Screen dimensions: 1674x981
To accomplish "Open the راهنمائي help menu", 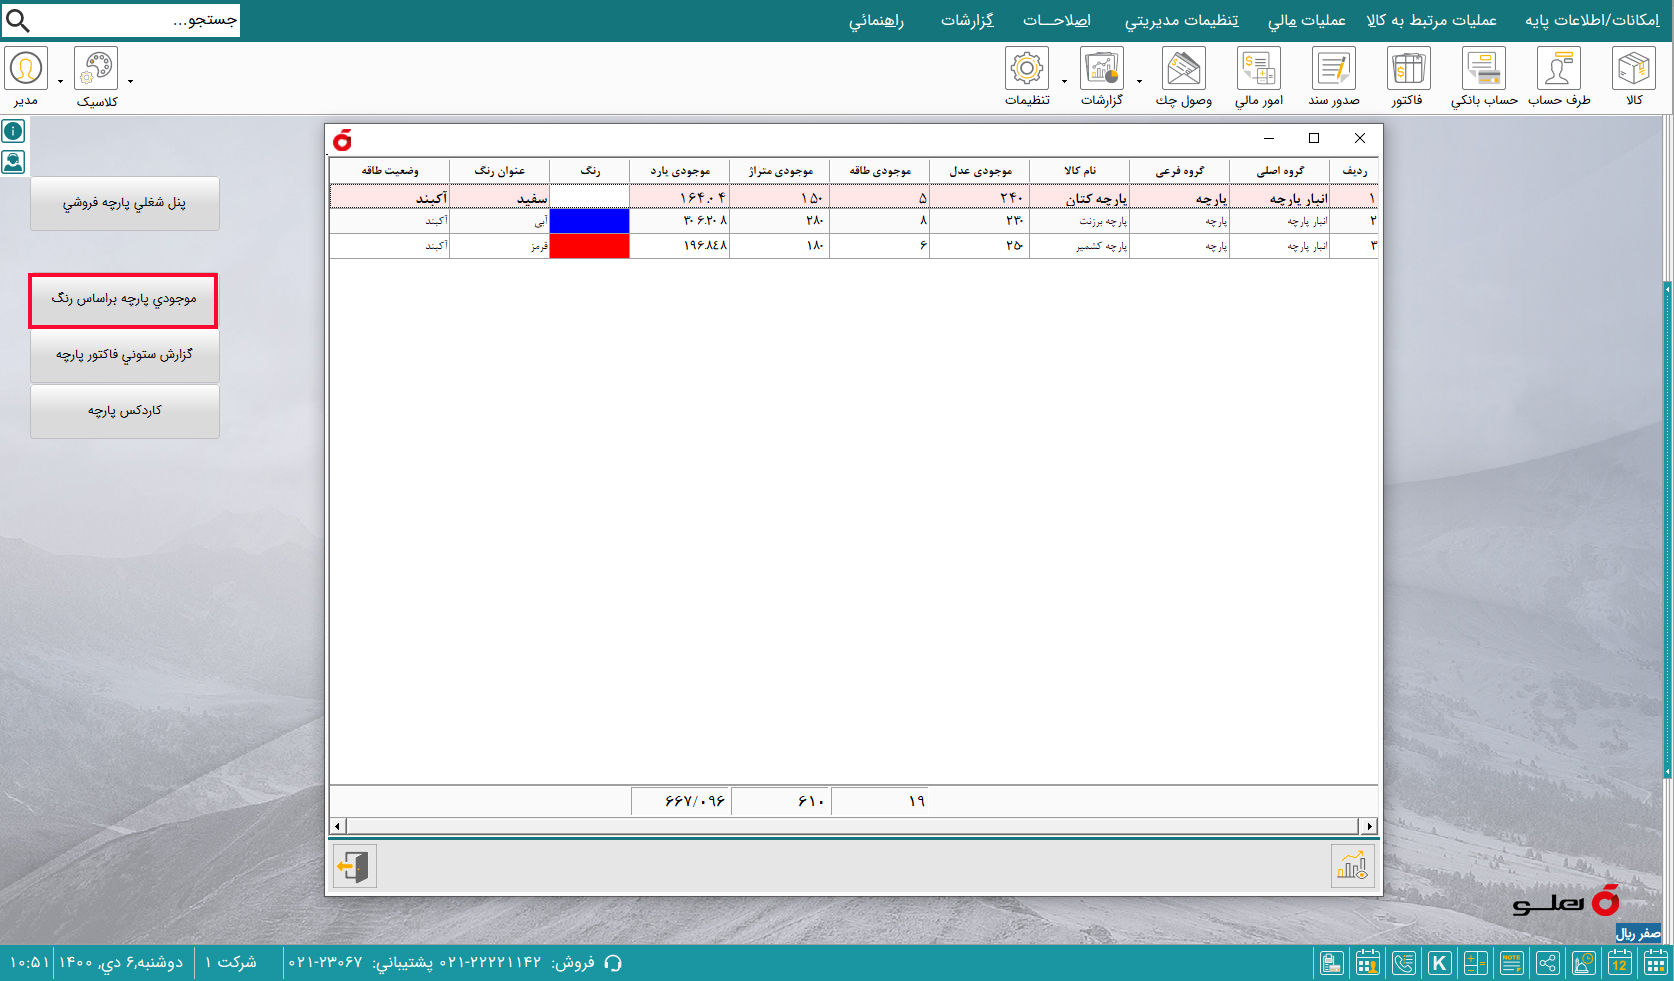I will click(x=876, y=21).
